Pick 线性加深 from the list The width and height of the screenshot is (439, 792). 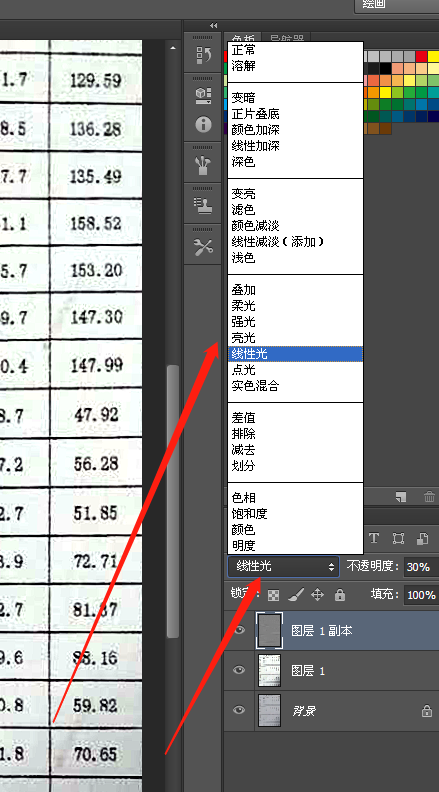(x=296, y=146)
